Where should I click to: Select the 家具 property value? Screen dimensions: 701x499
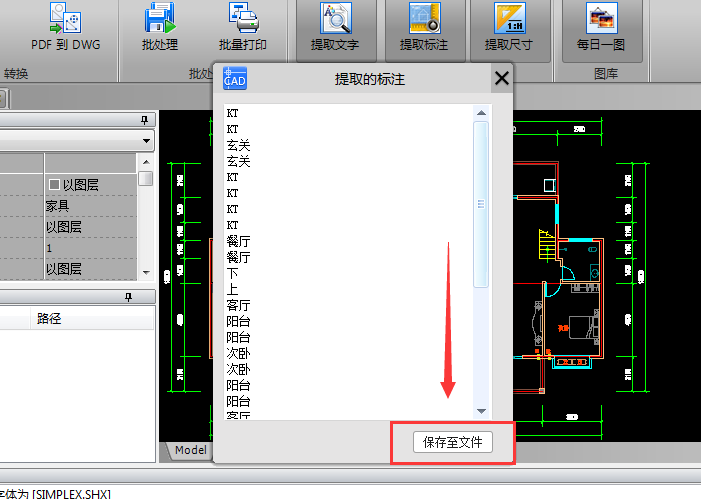pos(57,206)
